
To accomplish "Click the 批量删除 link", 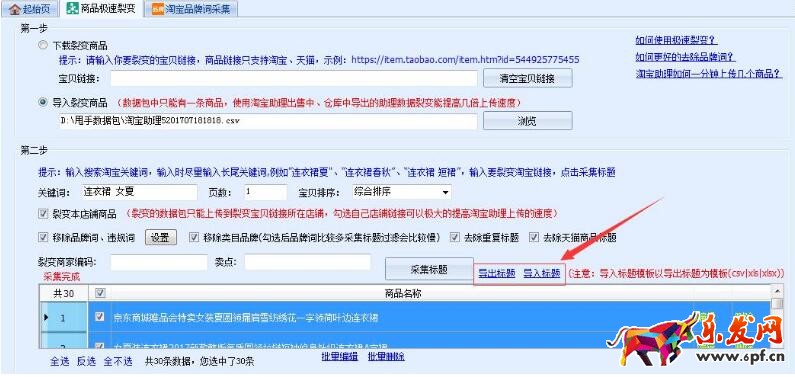I will [x=386, y=356].
